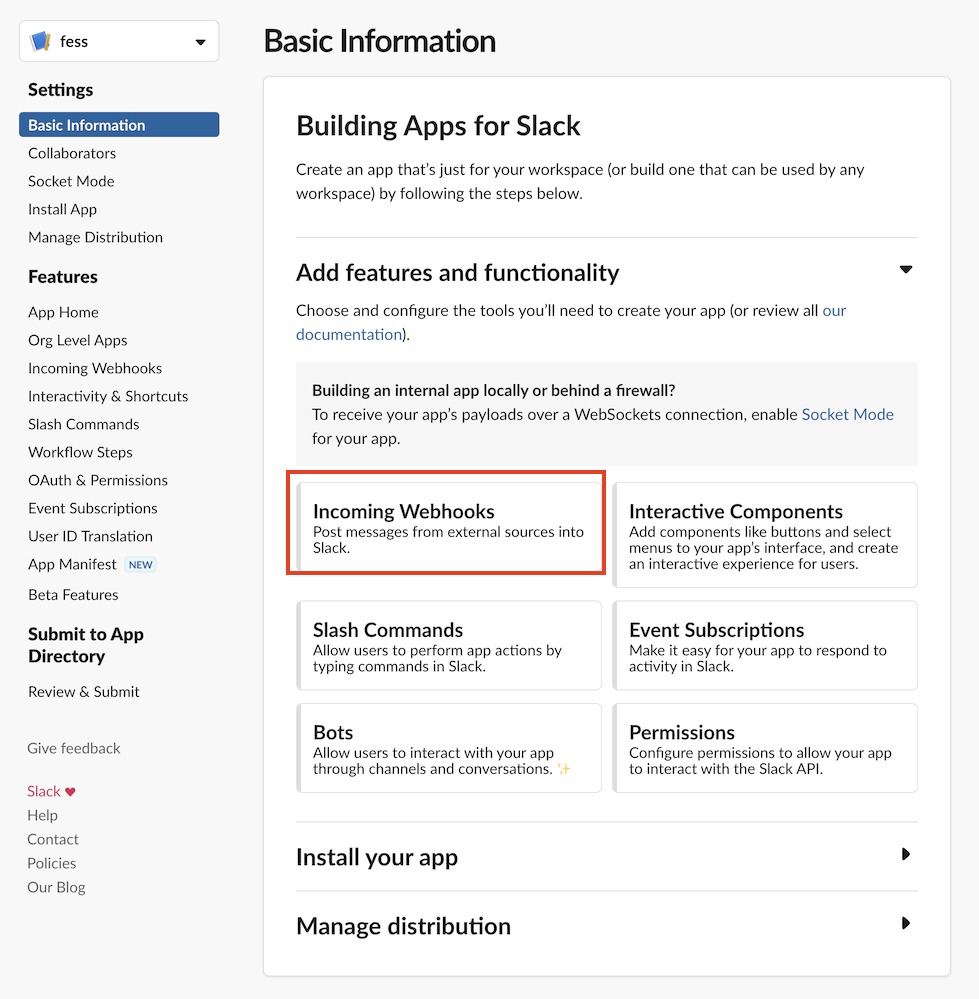
Task: Choose the Bots feature card
Action: tap(449, 748)
